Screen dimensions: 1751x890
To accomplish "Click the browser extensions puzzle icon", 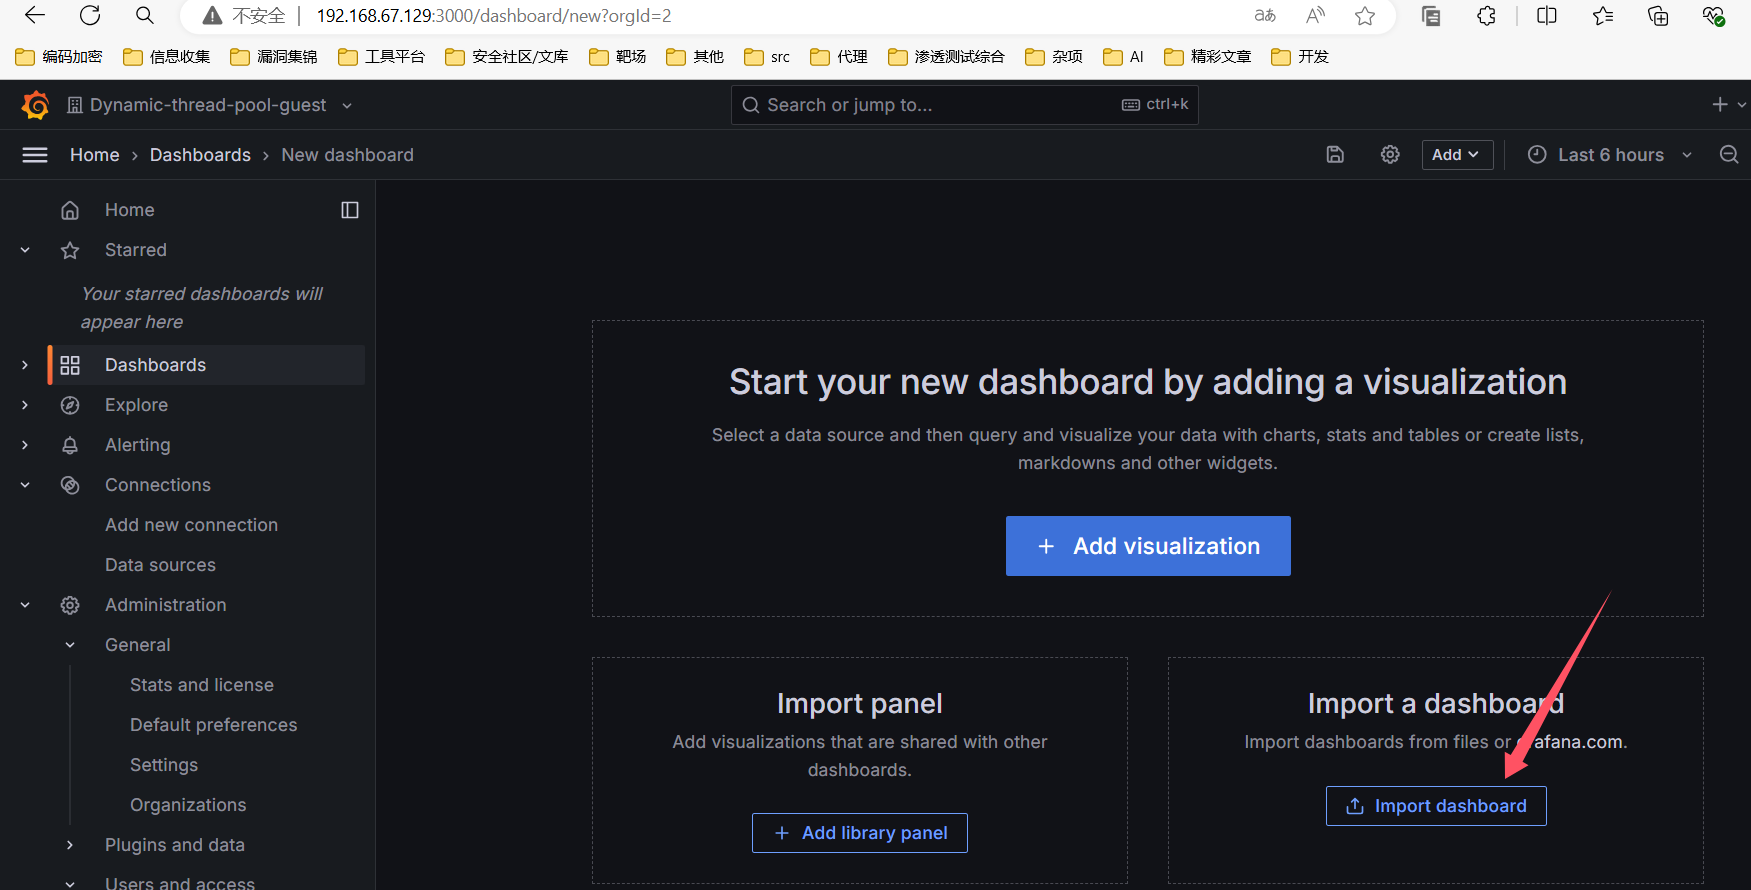I will (1487, 15).
